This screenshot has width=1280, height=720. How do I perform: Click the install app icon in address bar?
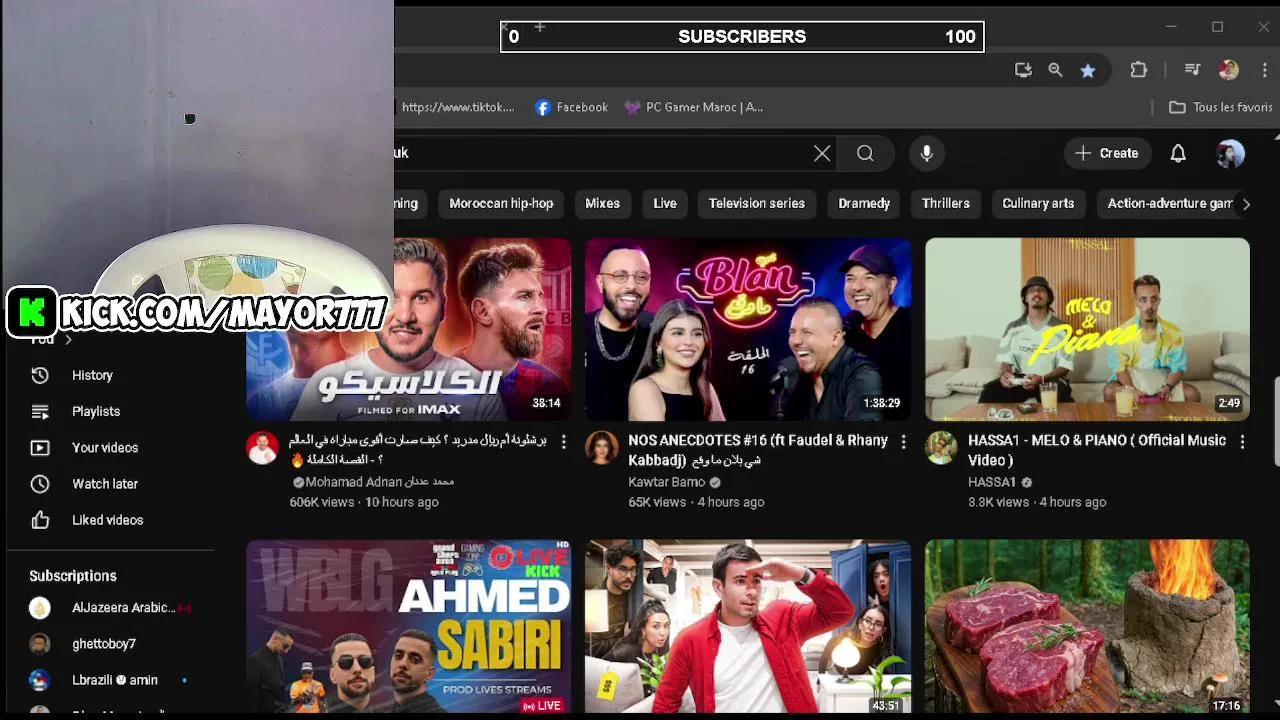1023,70
